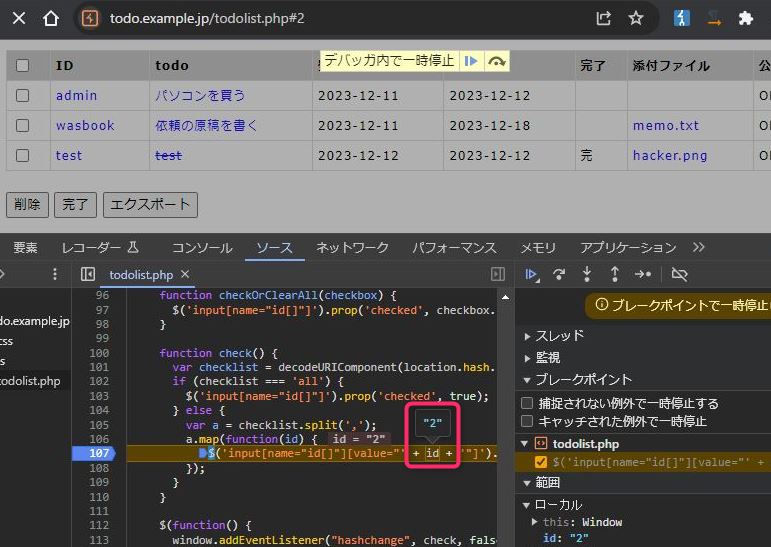771x547 pixels.
Task: Enable pause on uncaught exceptions
Action: tap(527, 403)
